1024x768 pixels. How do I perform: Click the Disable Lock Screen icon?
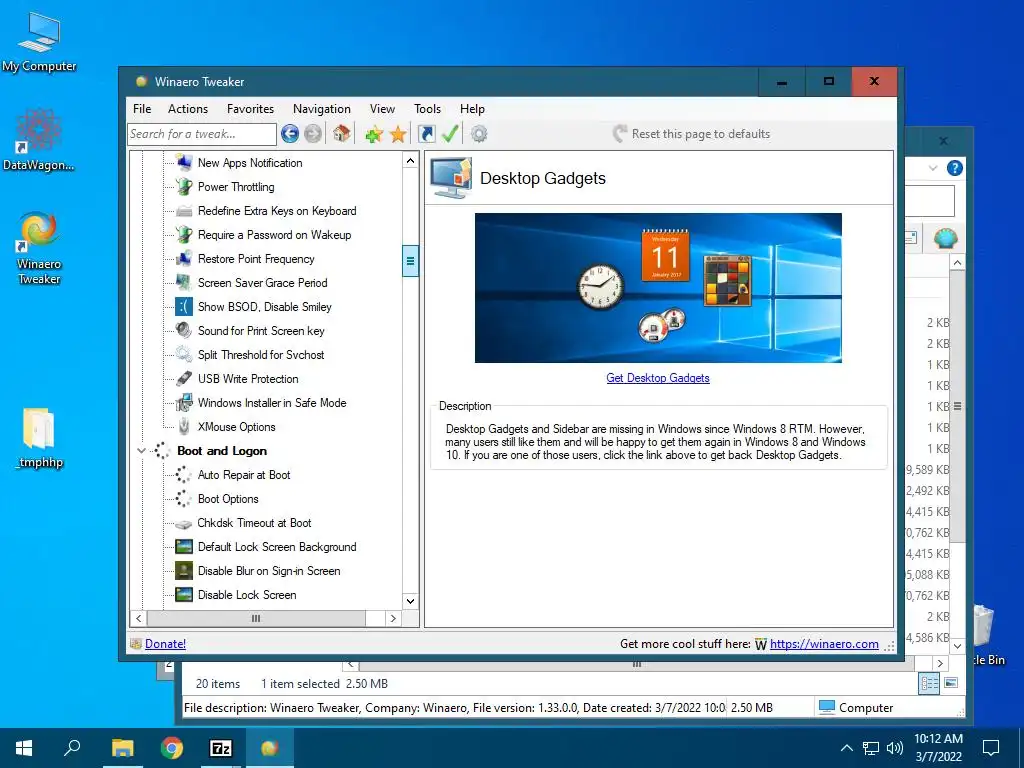[x=184, y=595]
